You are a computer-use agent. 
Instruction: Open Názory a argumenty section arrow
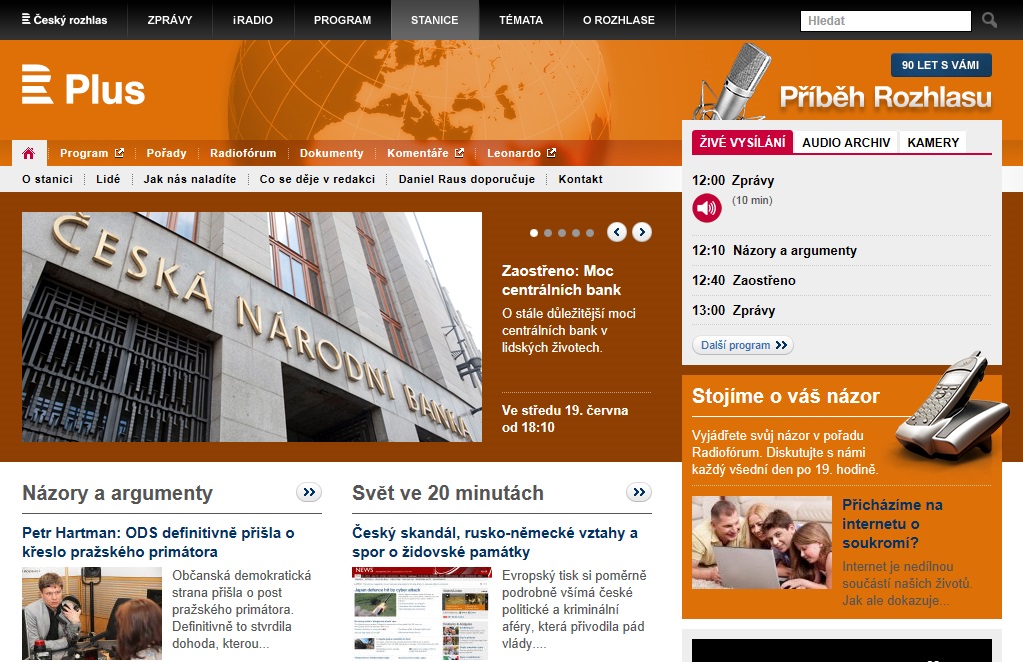pyautogui.click(x=308, y=492)
